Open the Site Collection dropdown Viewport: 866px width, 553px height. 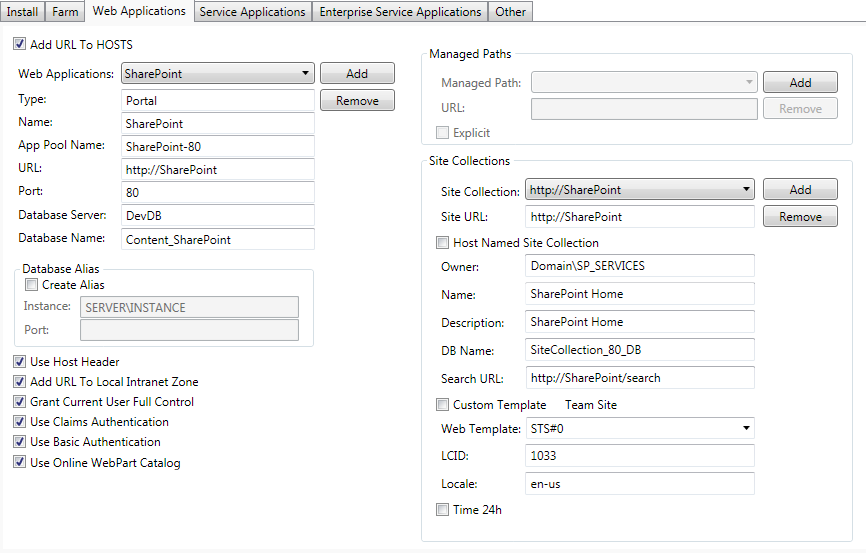[x=640, y=189]
